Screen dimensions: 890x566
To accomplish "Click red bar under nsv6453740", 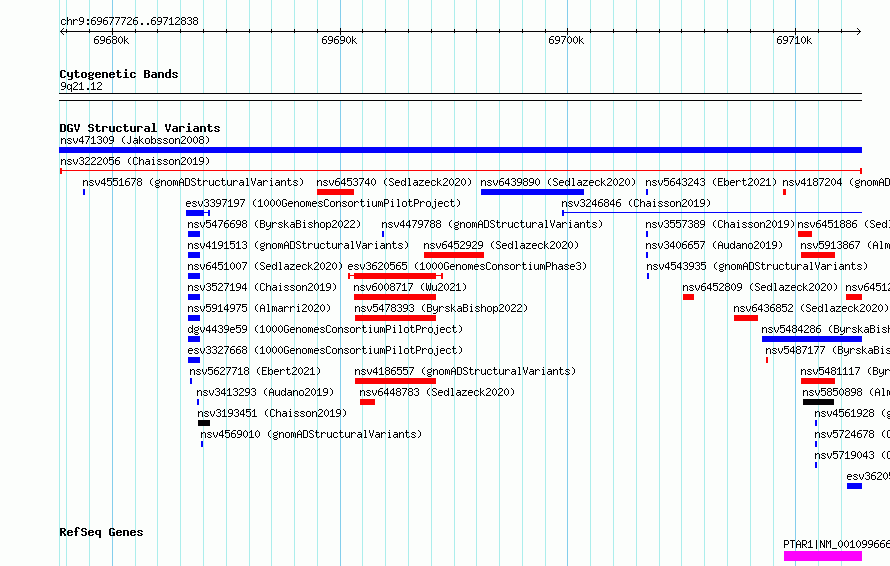I will 335,192.
